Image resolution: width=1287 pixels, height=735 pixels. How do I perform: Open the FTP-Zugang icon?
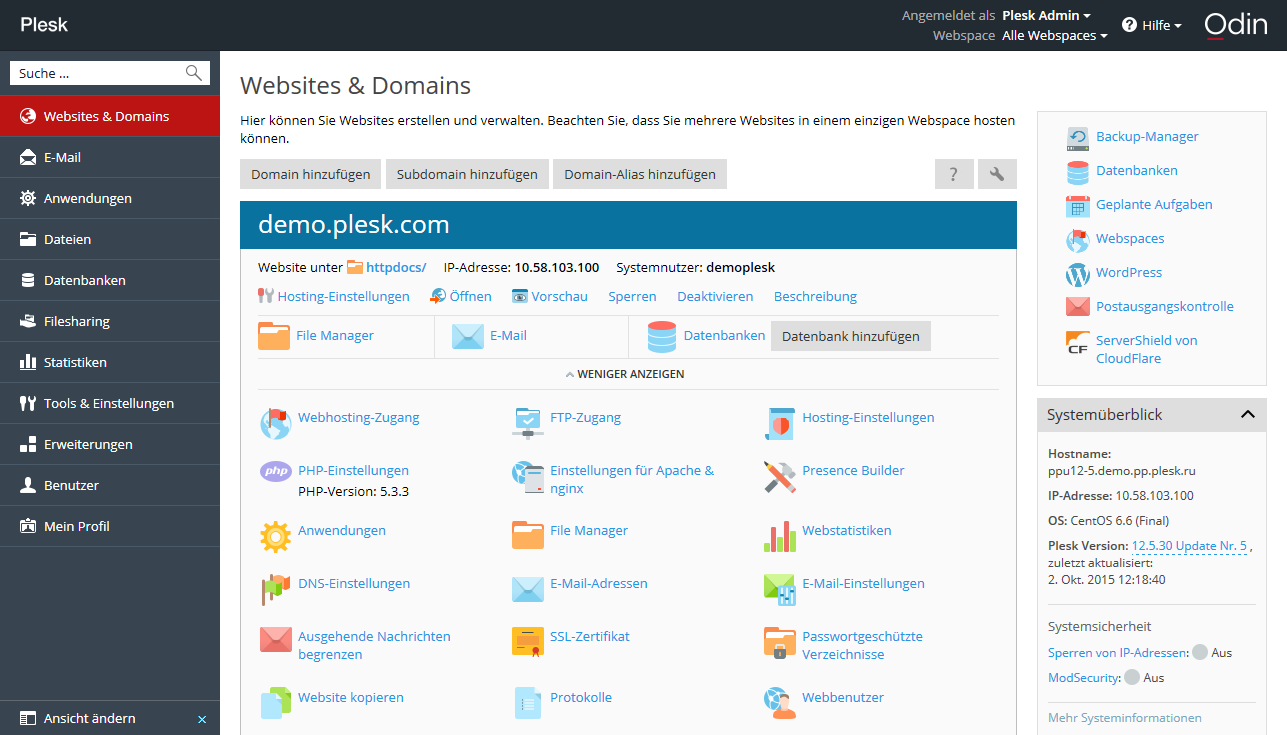pos(527,423)
